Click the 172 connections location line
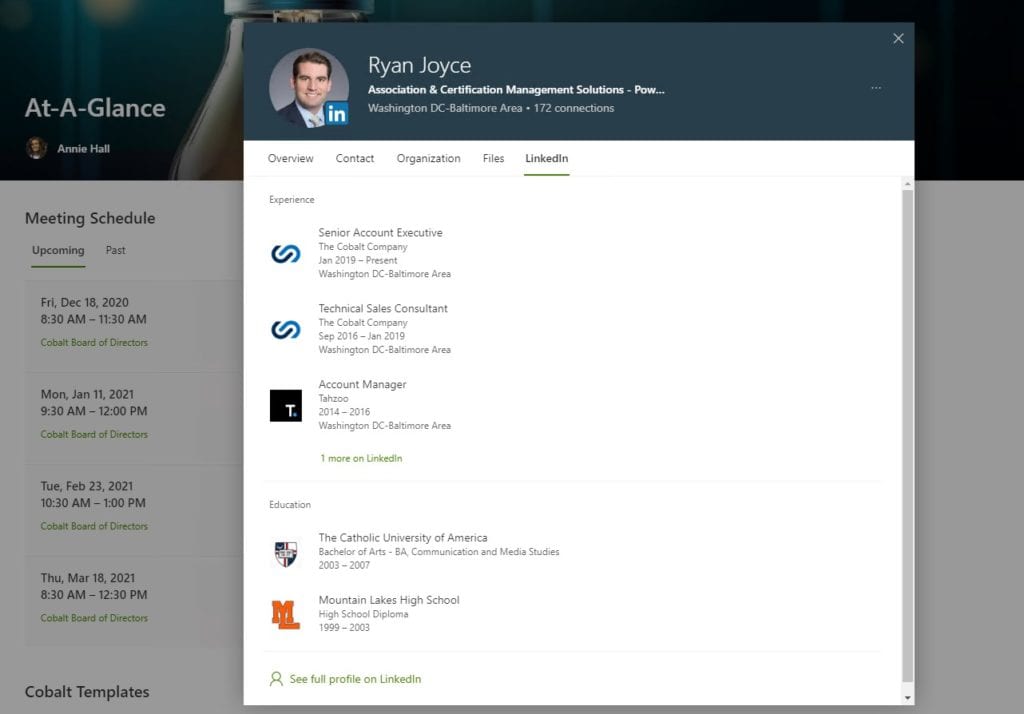Viewport: 1024px width, 714px height. pyautogui.click(x=491, y=108)
